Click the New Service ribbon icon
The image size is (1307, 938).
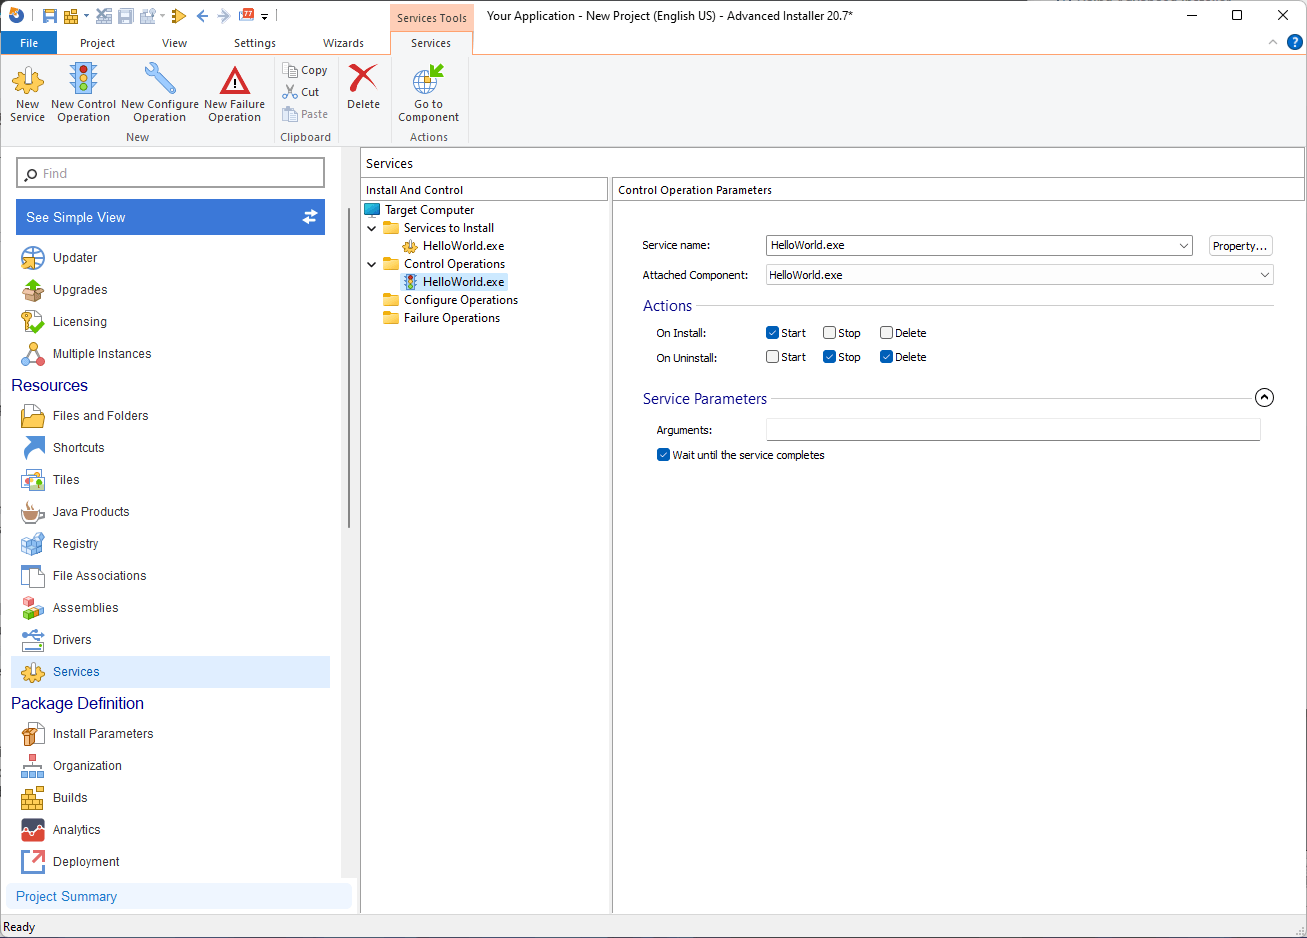(x=27, y=92)
